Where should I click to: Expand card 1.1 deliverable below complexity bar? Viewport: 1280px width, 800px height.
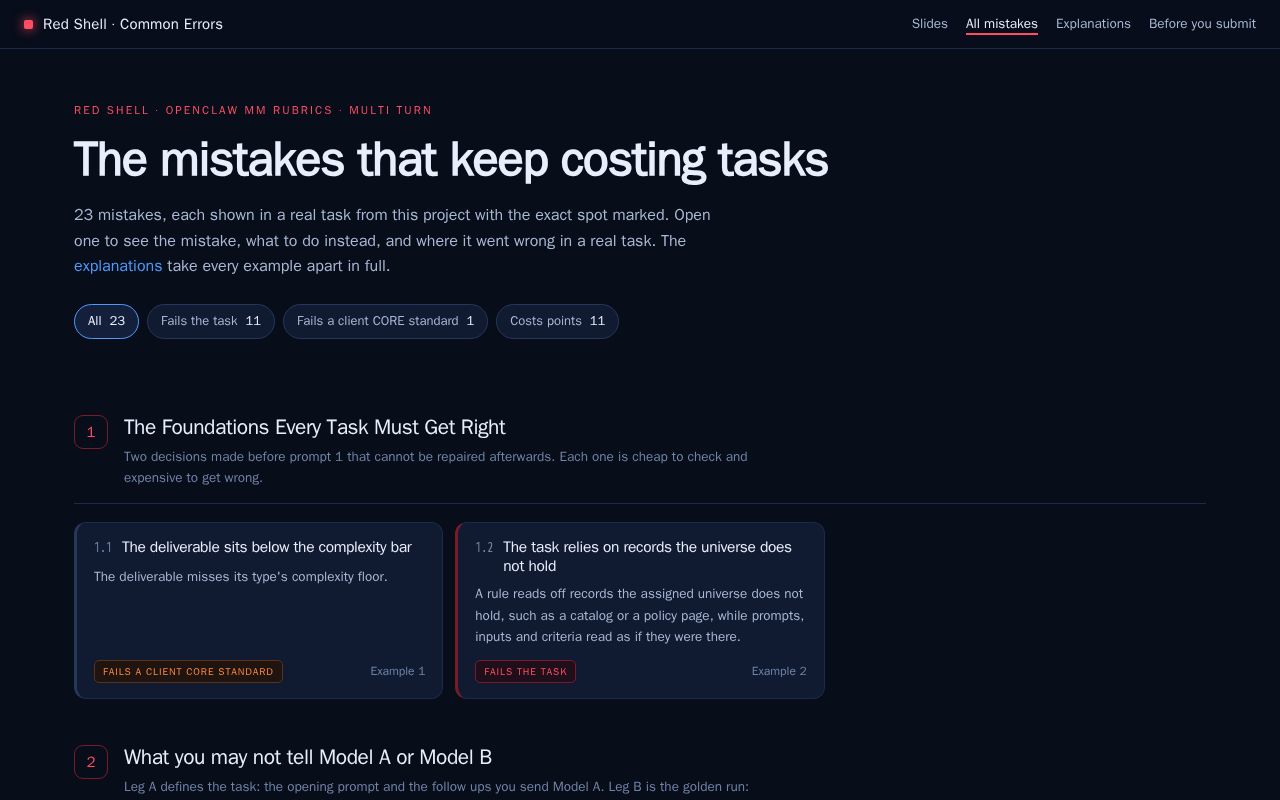pyautogui.click(x=259, y=610)
